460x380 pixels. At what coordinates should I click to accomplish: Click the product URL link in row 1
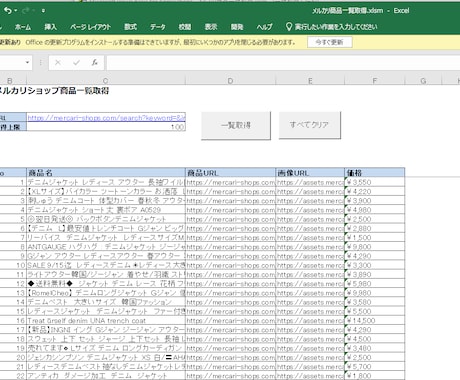click(231, 182)
